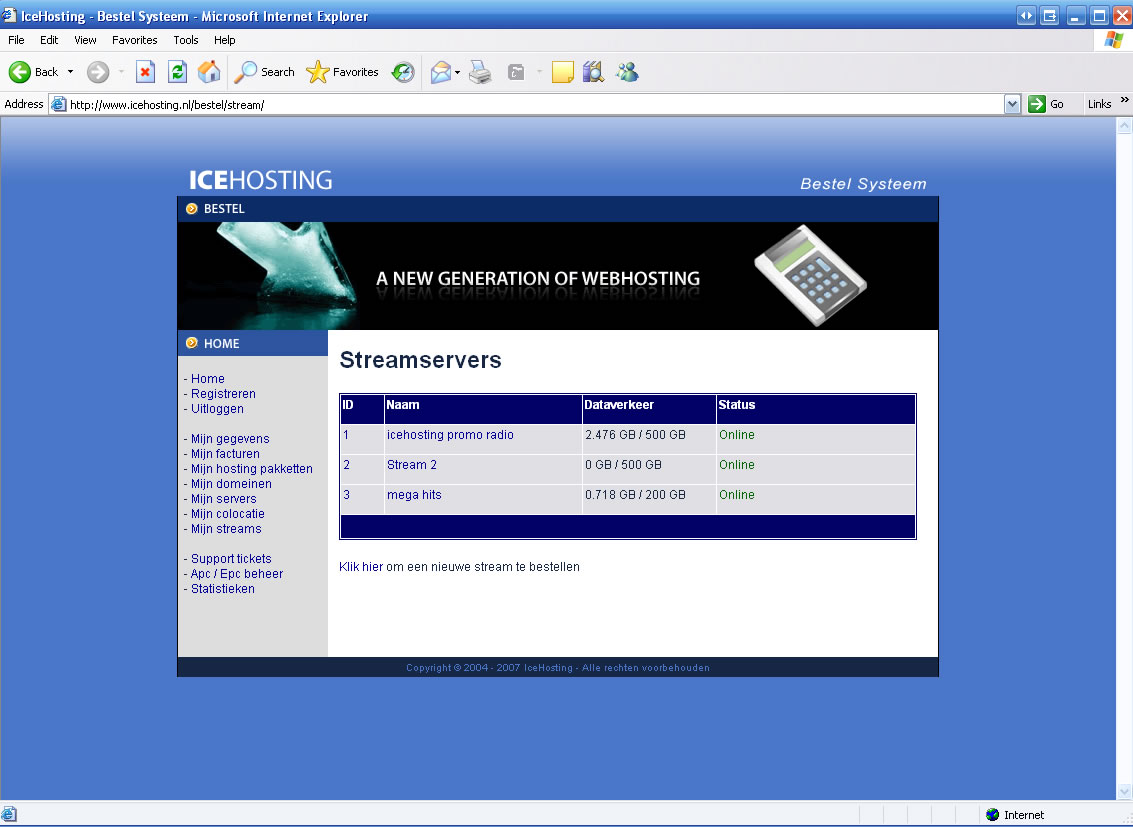
Task: Click the Print toolbar icon
Action: (x=480, y=72)
